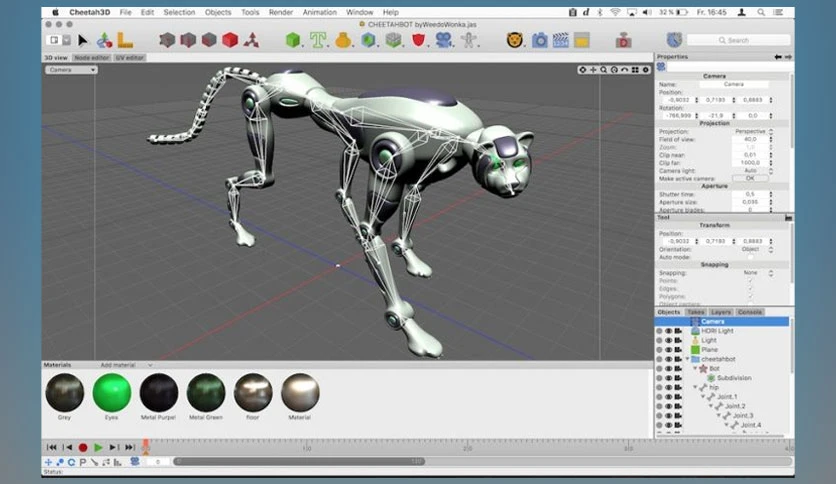
Task: Click the red shield toolbar icon
Action: pos(419,40)
